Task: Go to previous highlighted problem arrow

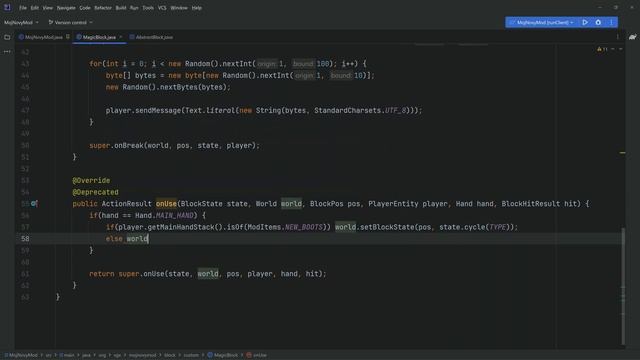Action: click(x=613, y=49)
